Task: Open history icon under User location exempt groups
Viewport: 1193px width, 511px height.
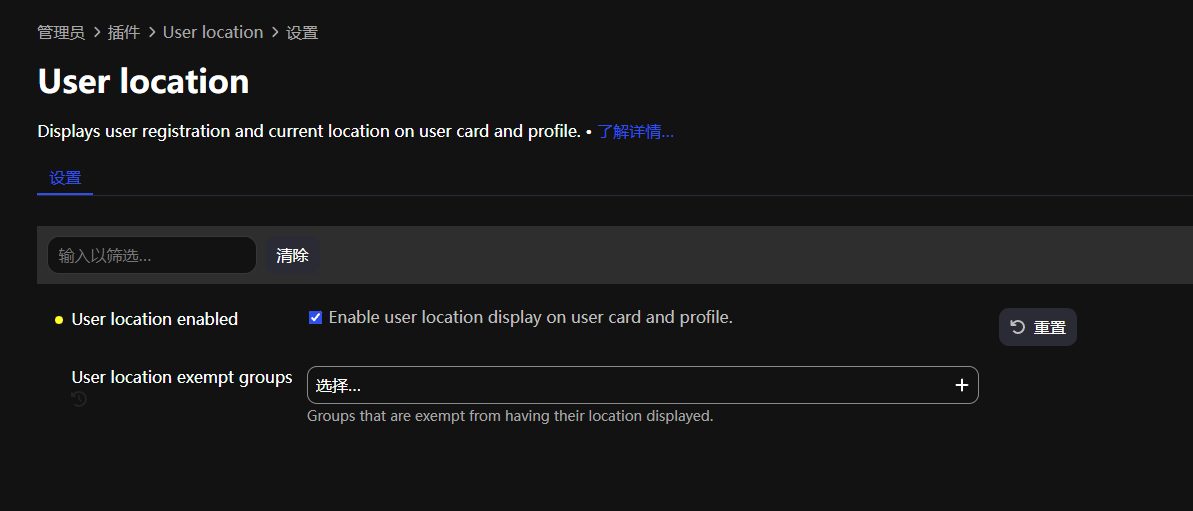Action: coord(79,399)
